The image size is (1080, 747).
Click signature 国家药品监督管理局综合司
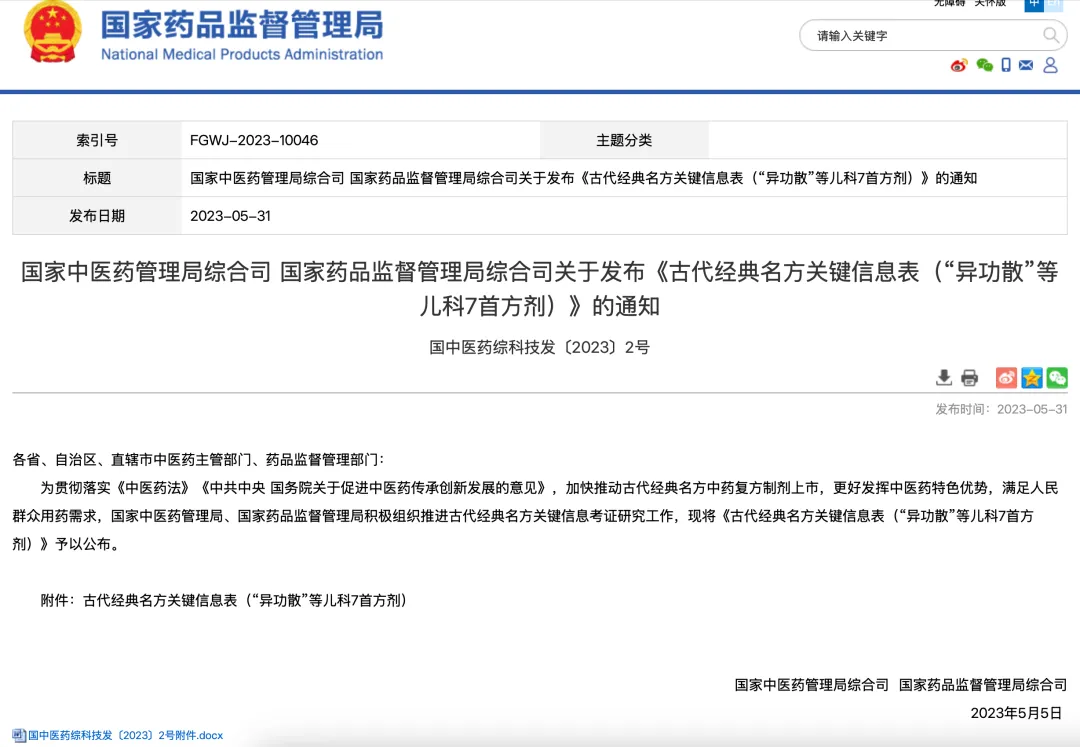pyautogui.click(x=983, y=685)
